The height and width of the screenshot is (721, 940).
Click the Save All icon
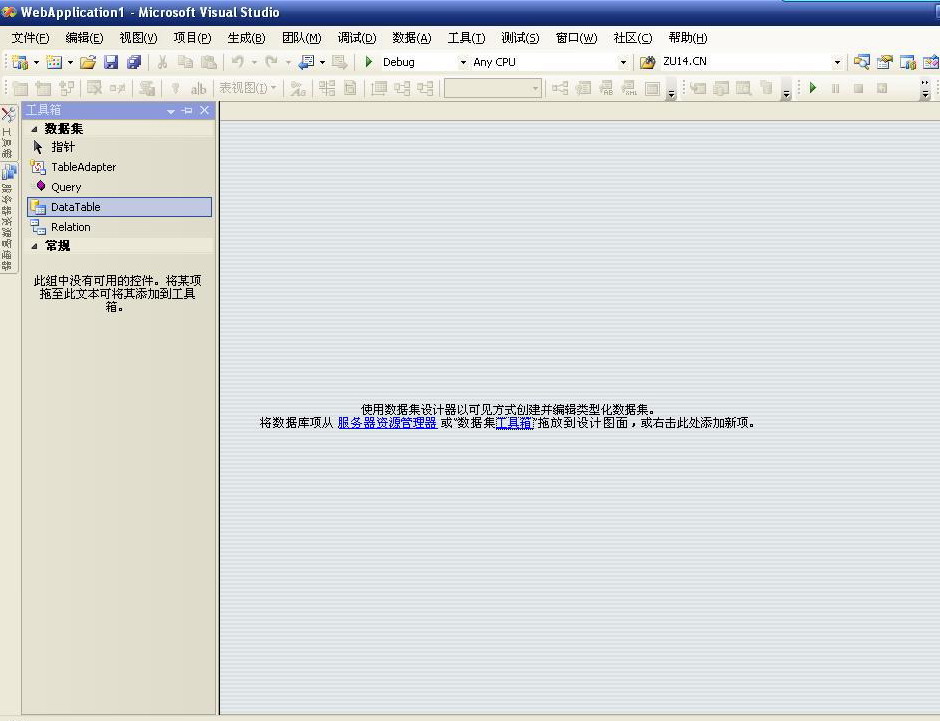[x=134, y=62]
